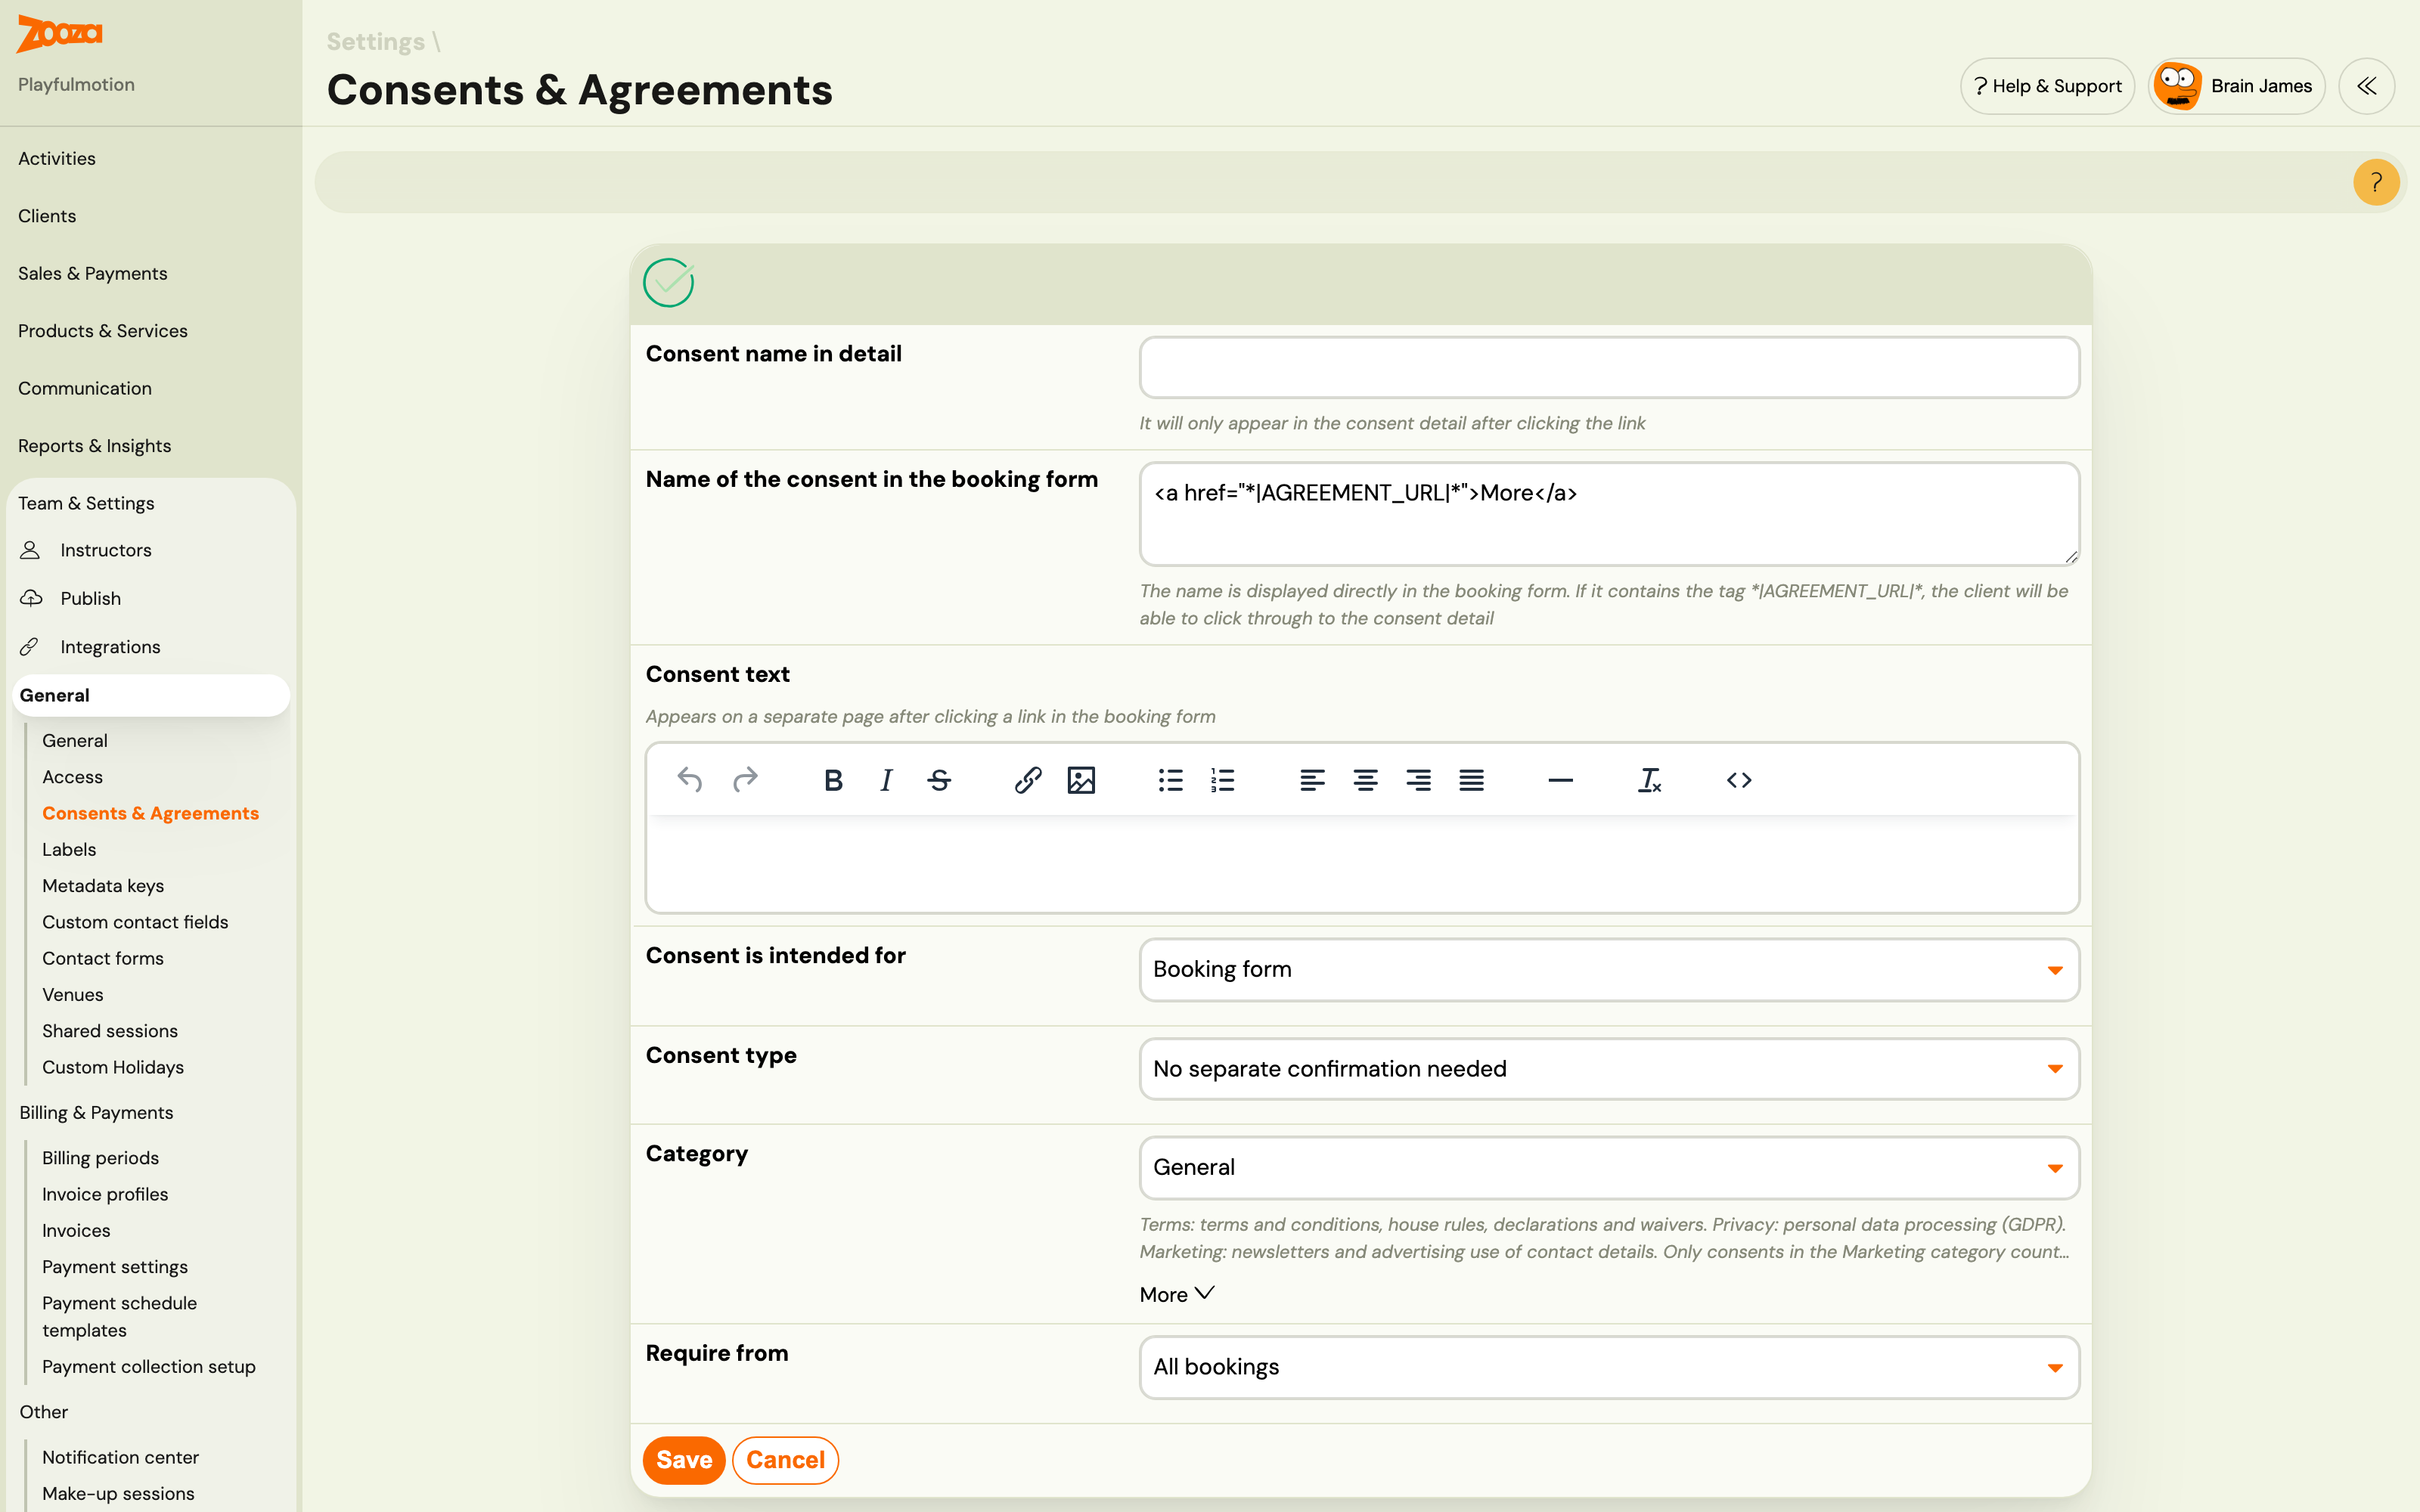2420x1512 pixels.
Task: Align text left
Action: pyautogui.click(x=1312, y=780)
